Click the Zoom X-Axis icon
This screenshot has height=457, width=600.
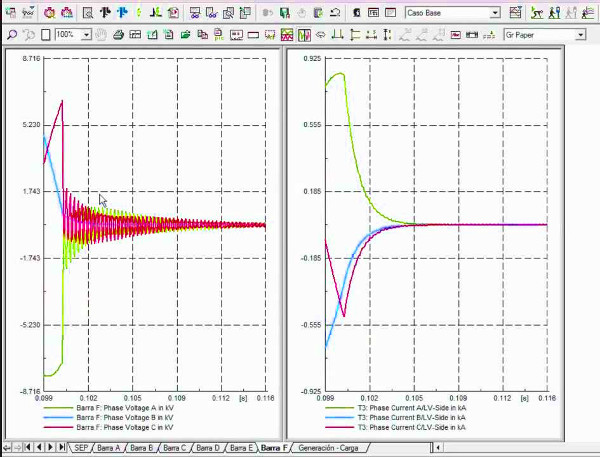(x=371, y=35)
